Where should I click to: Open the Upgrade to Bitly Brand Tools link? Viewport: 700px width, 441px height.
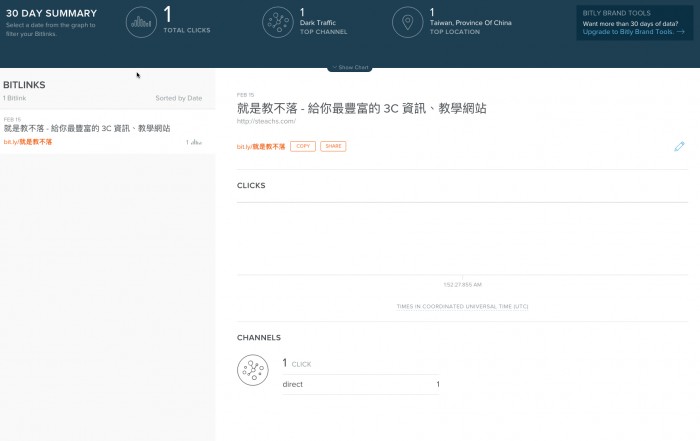(x=628, y=32)
